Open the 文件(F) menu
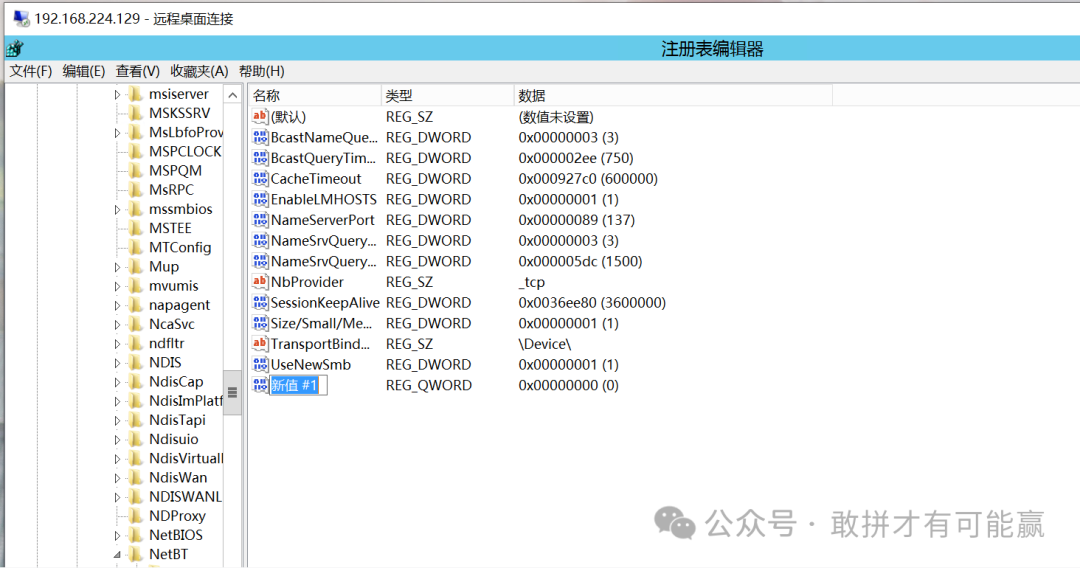1080x568 pixels. click(30, 71)
